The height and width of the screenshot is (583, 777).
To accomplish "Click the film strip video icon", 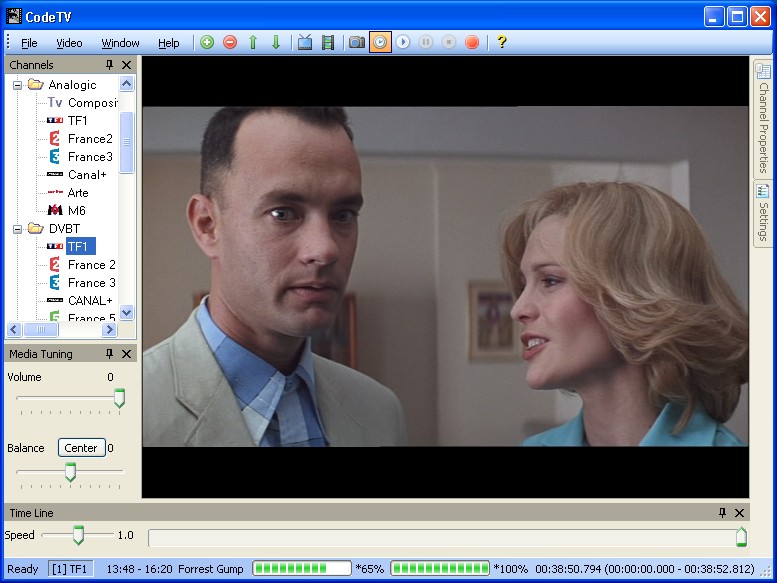I will point(328,43).
